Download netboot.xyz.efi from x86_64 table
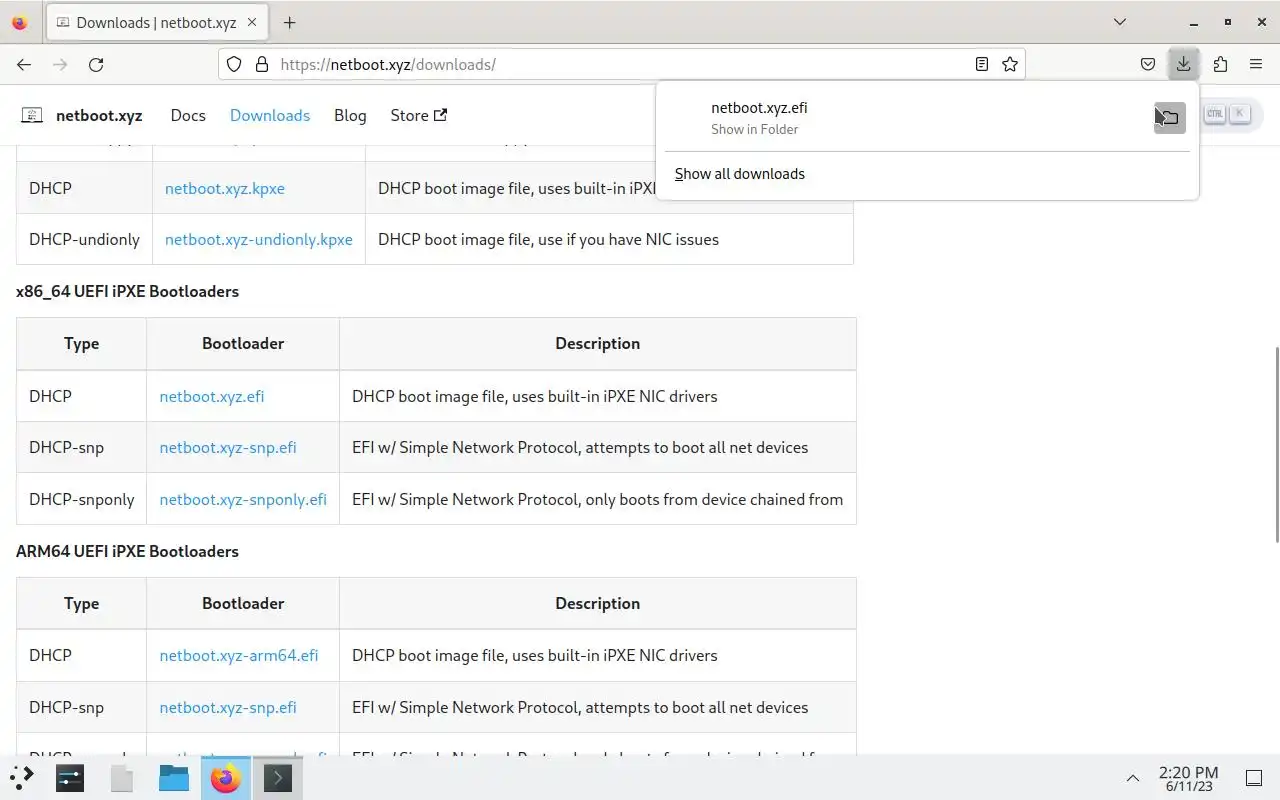 pos(212,396)
